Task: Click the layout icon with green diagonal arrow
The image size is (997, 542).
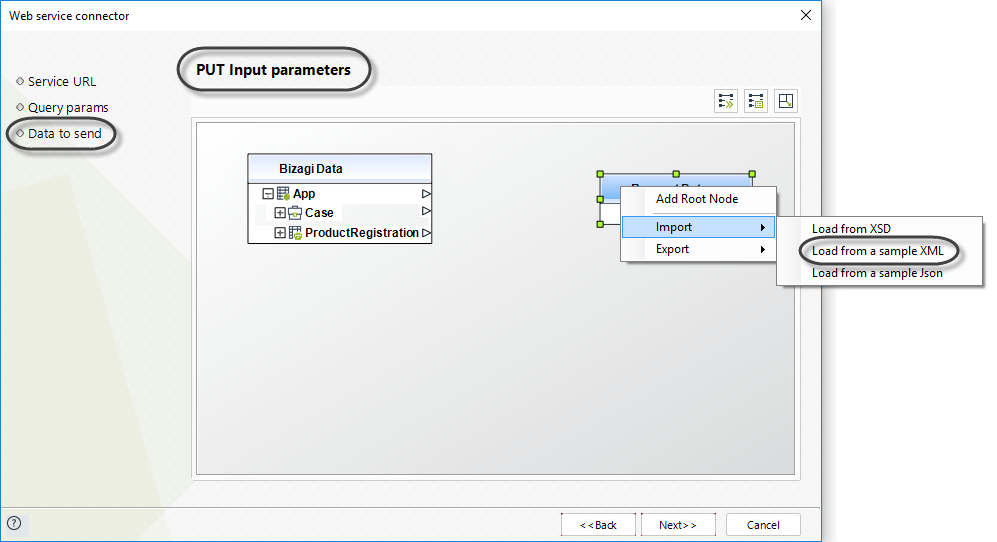Action: pyautogui.click(x=786, y=101)
